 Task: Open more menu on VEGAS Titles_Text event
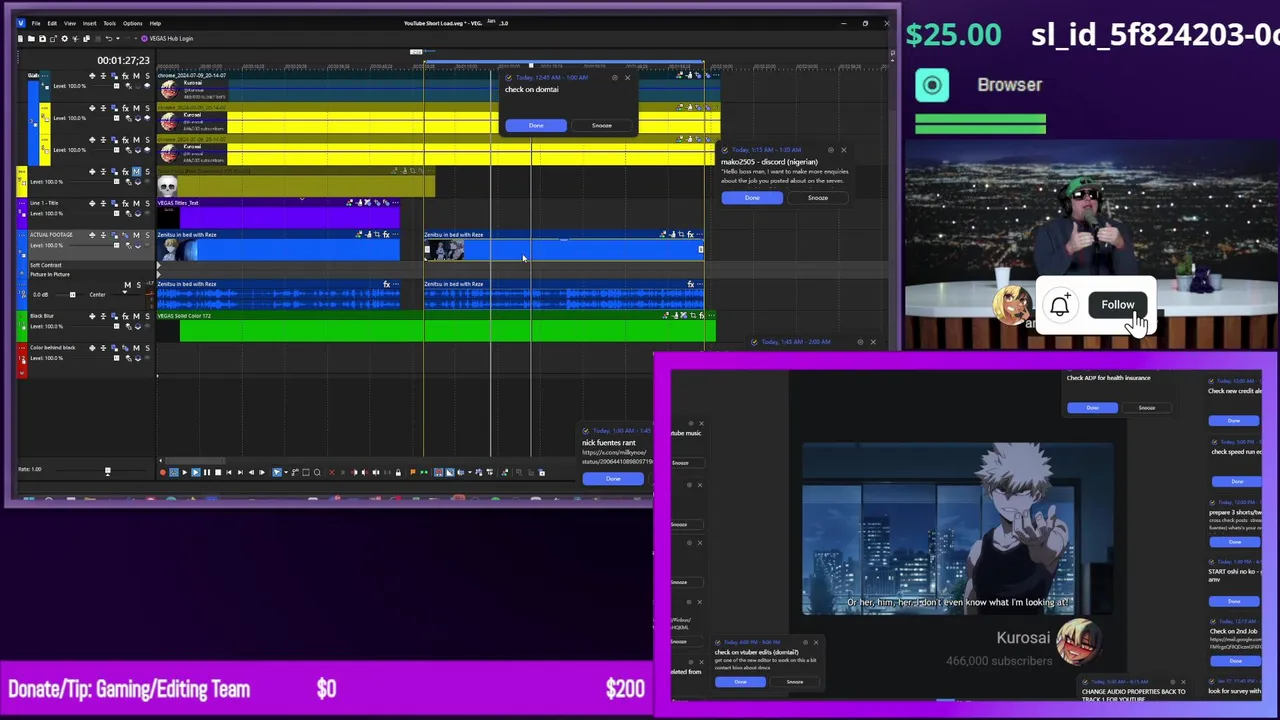point(395,202)
